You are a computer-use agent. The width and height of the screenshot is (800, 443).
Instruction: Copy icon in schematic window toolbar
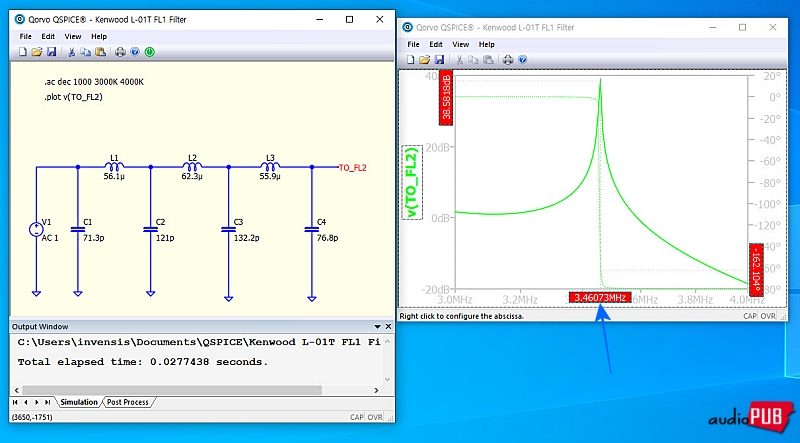[x=86, y=52]
